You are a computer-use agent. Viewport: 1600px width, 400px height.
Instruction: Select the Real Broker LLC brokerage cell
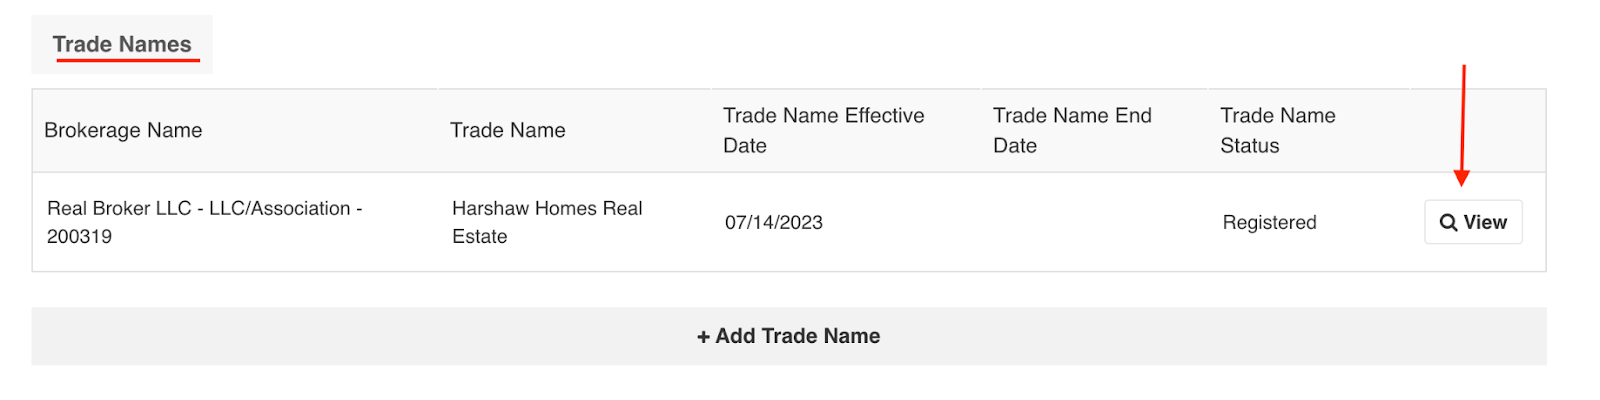(235, 222)
